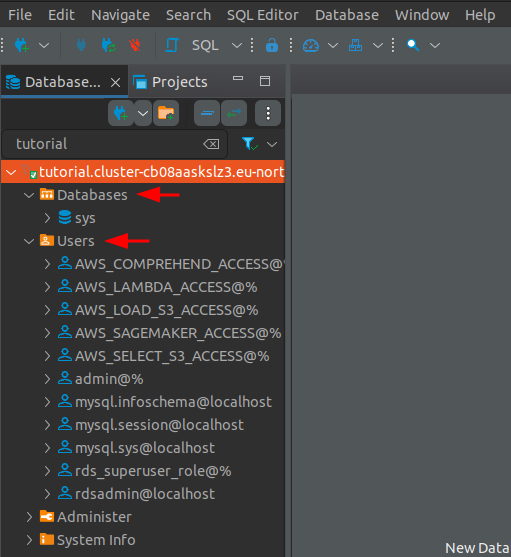Collapse the tutorial.cluster connection node

[x=11, y=172]
